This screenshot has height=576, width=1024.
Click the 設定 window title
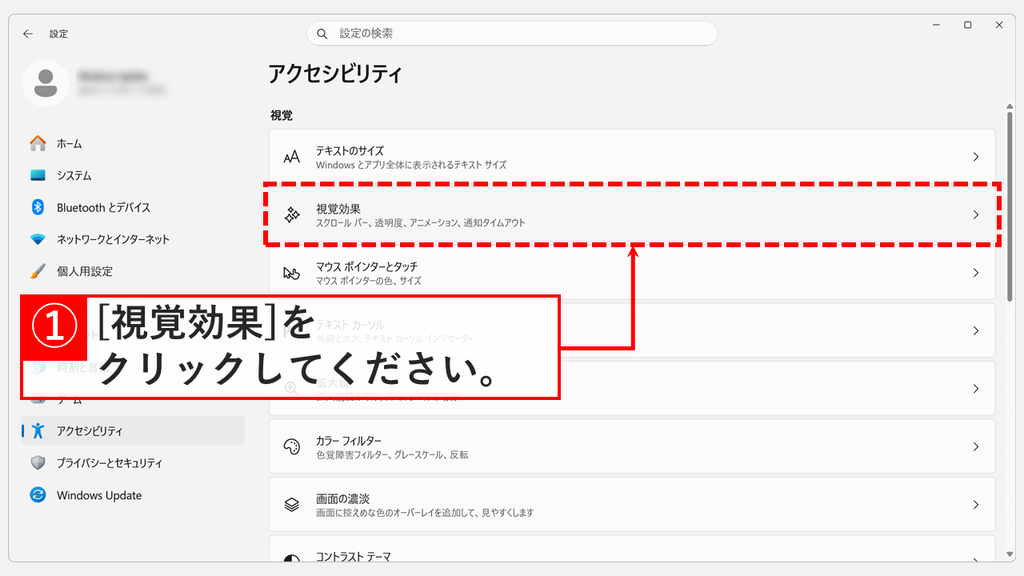coord(59,34)
